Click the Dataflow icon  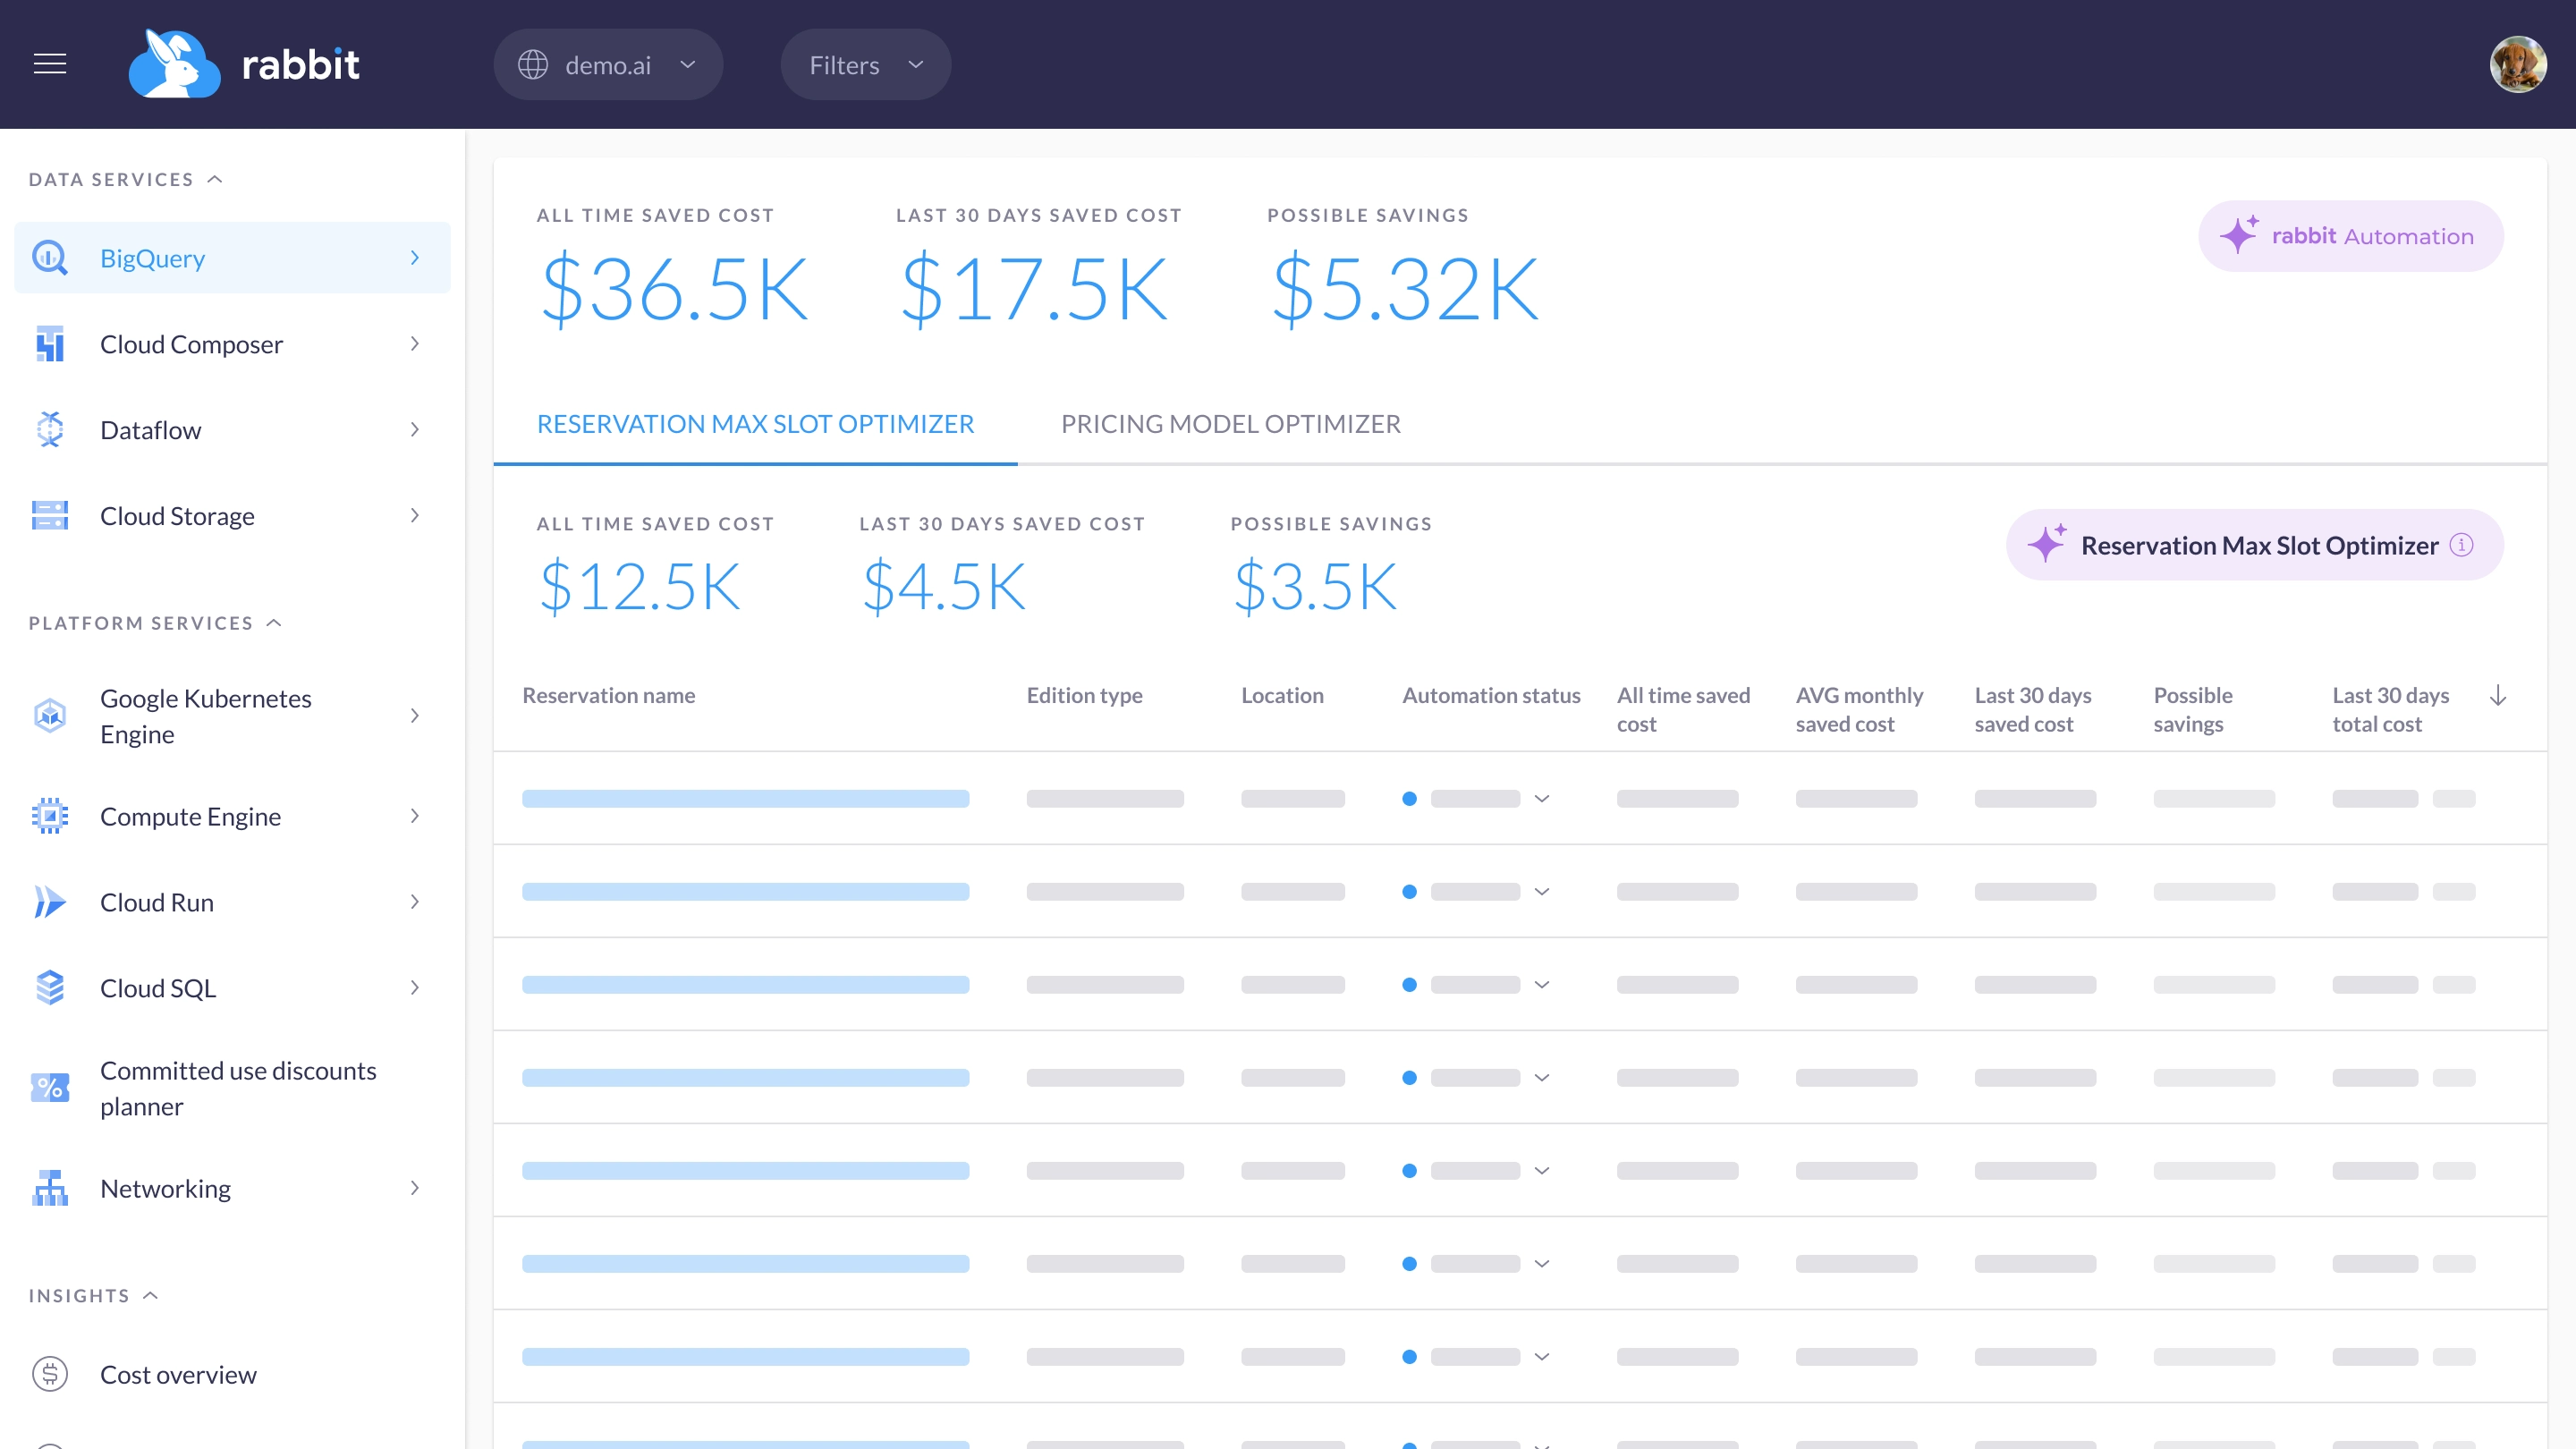pyautogui.click(x=50, y=430)
